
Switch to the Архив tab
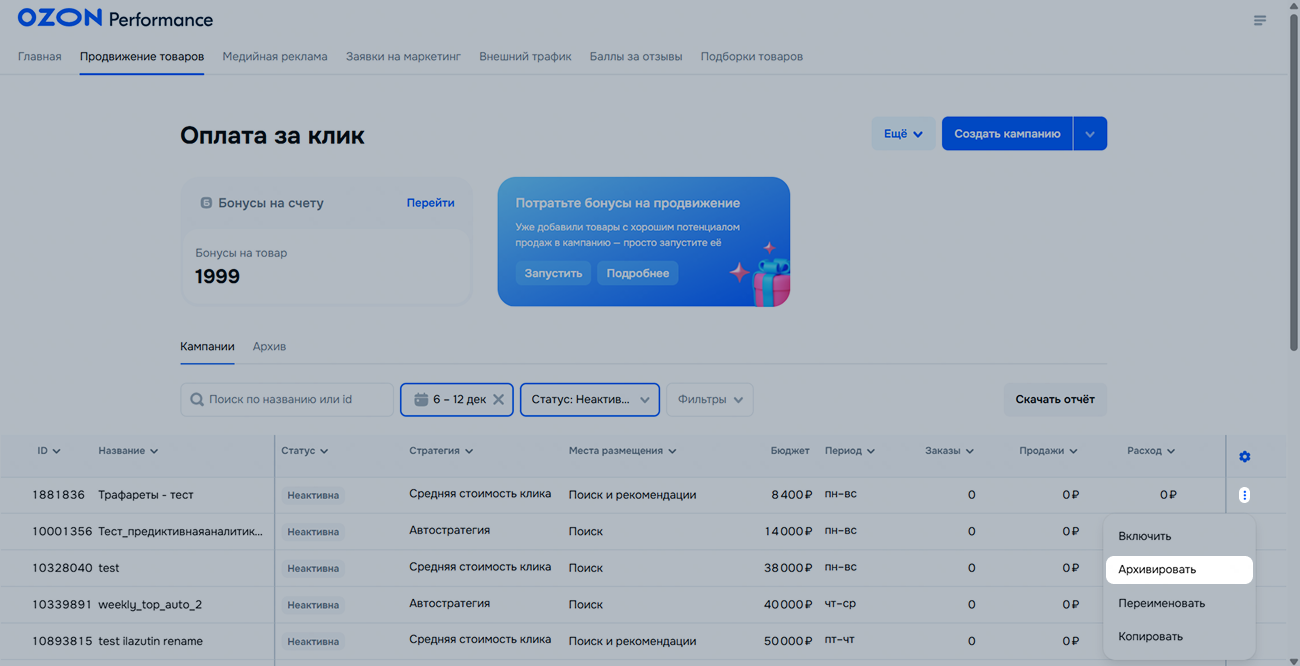point(269,347)
